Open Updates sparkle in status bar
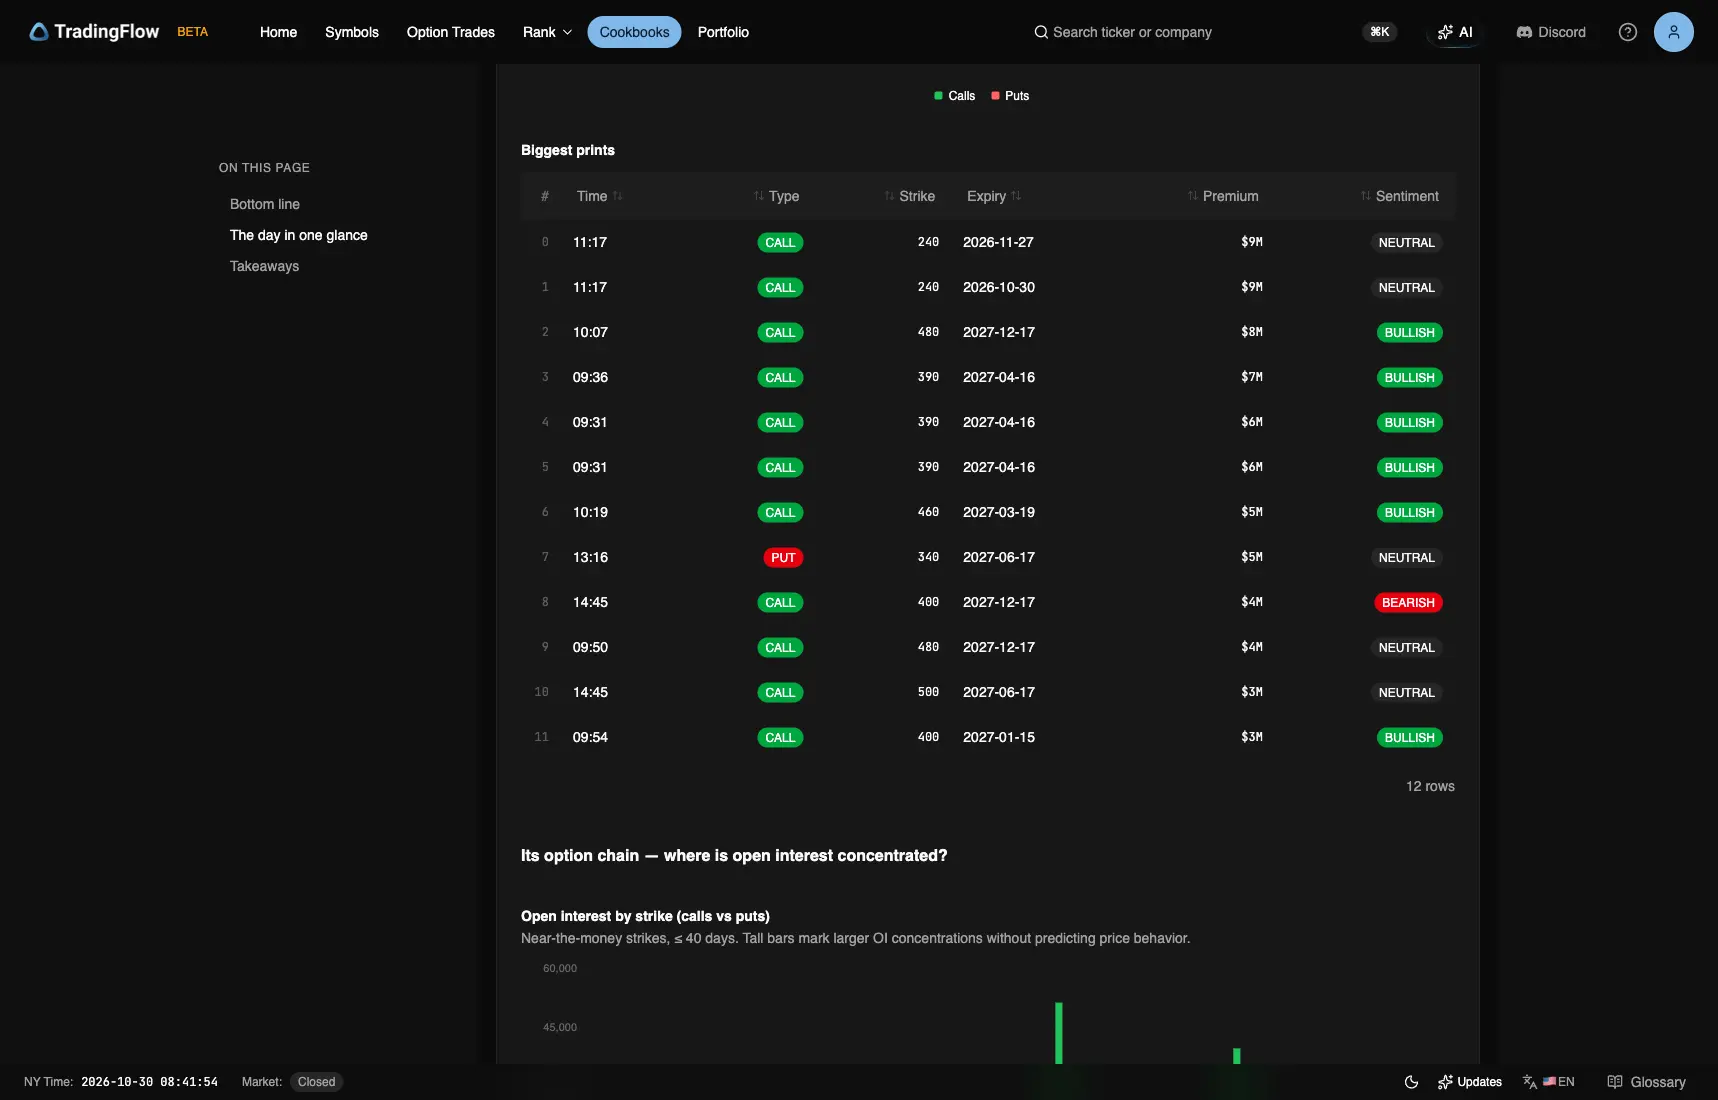Image resolution: width=1718 pixels, height=1100 pixels. [x=1470, y=1082]
